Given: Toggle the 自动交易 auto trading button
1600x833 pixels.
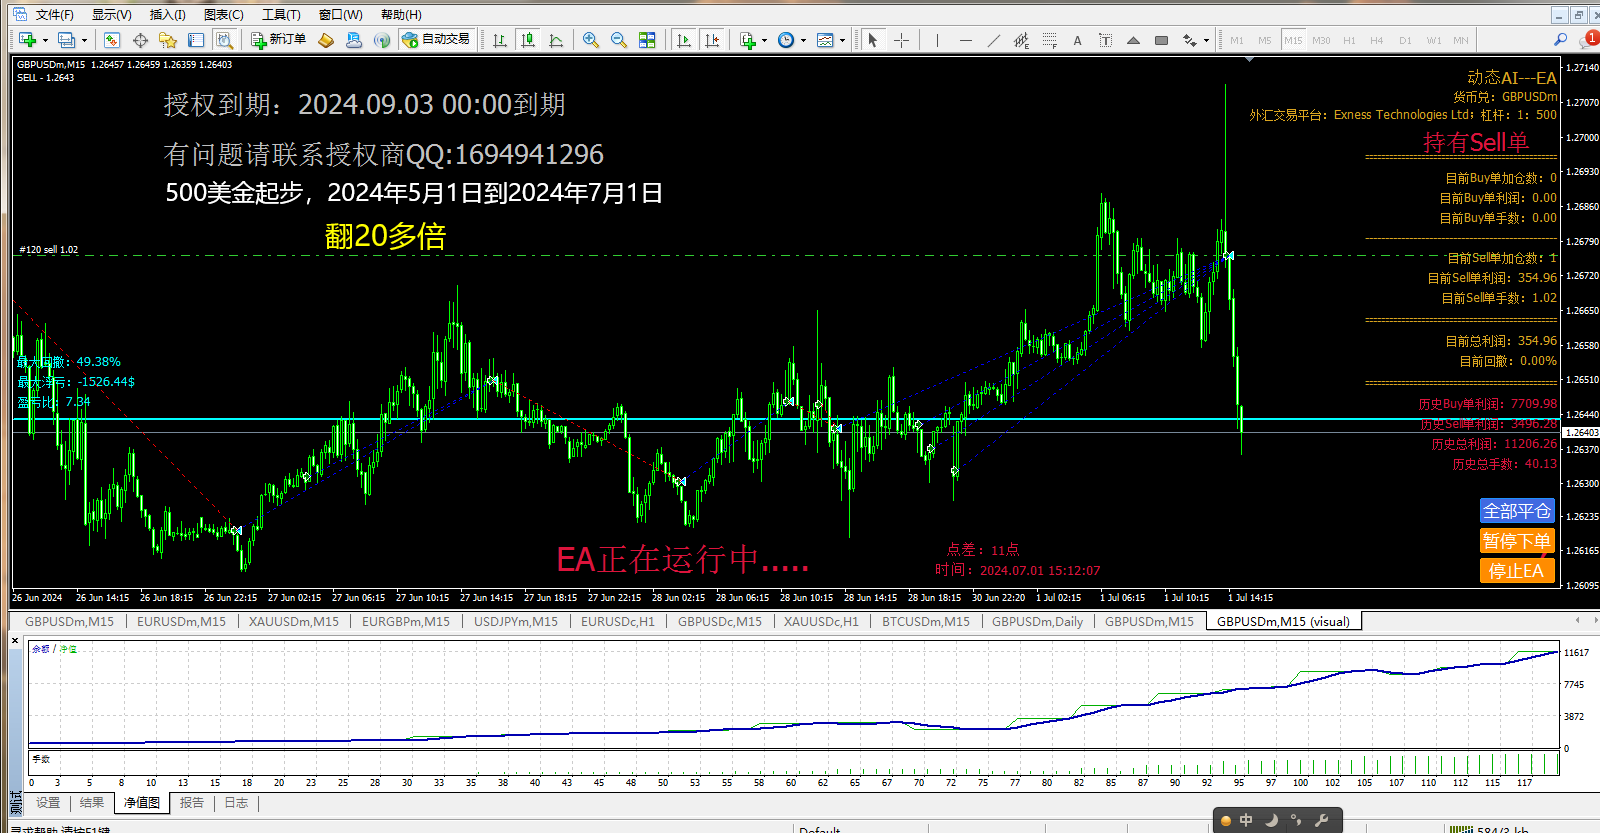Looking at the screenshot, I should tap(436, 40).
